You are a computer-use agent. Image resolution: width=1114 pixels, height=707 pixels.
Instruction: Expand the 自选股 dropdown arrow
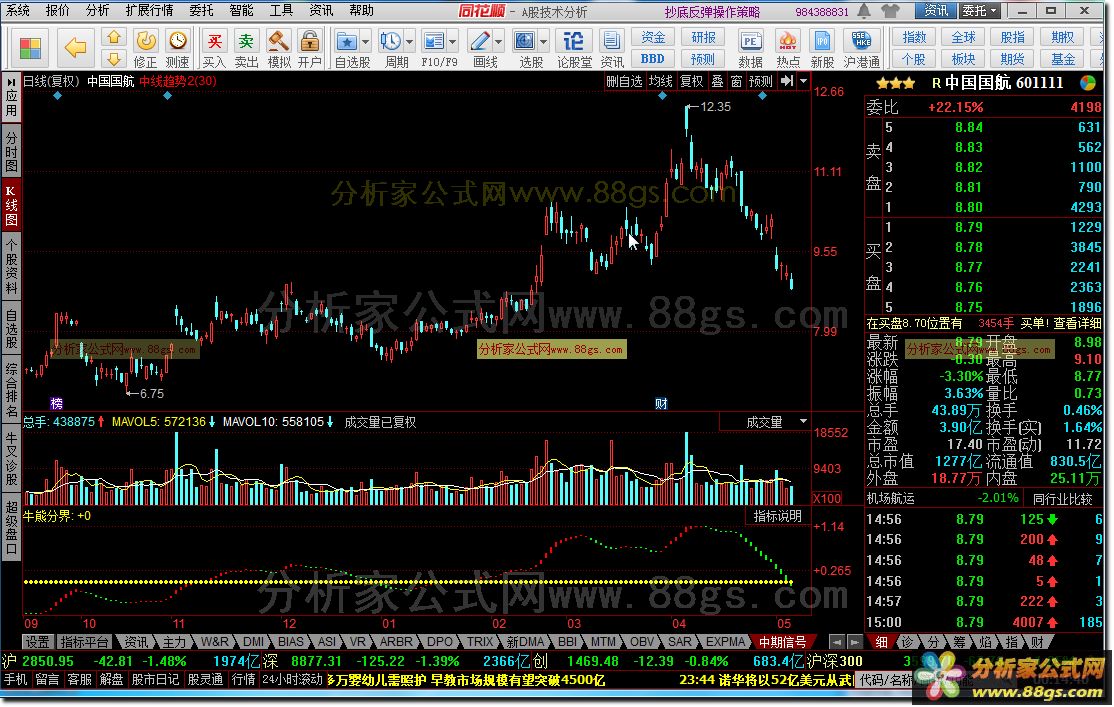coord(365,42)
